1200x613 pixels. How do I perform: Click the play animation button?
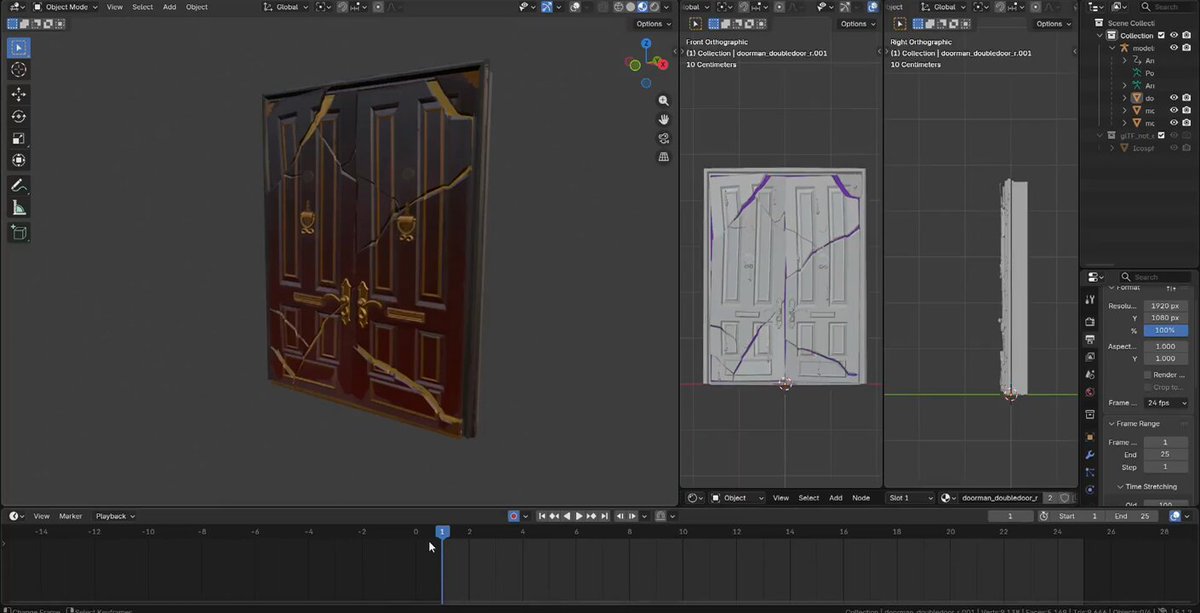(579, 516)
